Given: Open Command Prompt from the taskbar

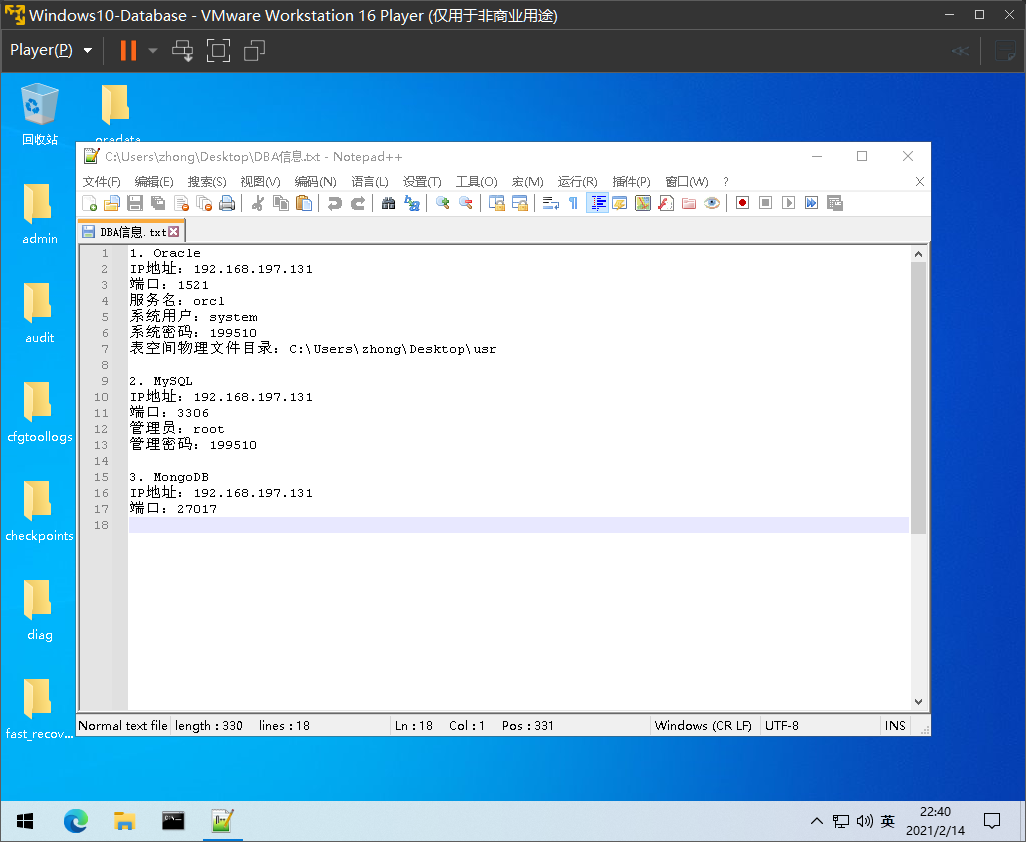Looking at the screenshot, I should pyautogui.click(x=173, y=821).
